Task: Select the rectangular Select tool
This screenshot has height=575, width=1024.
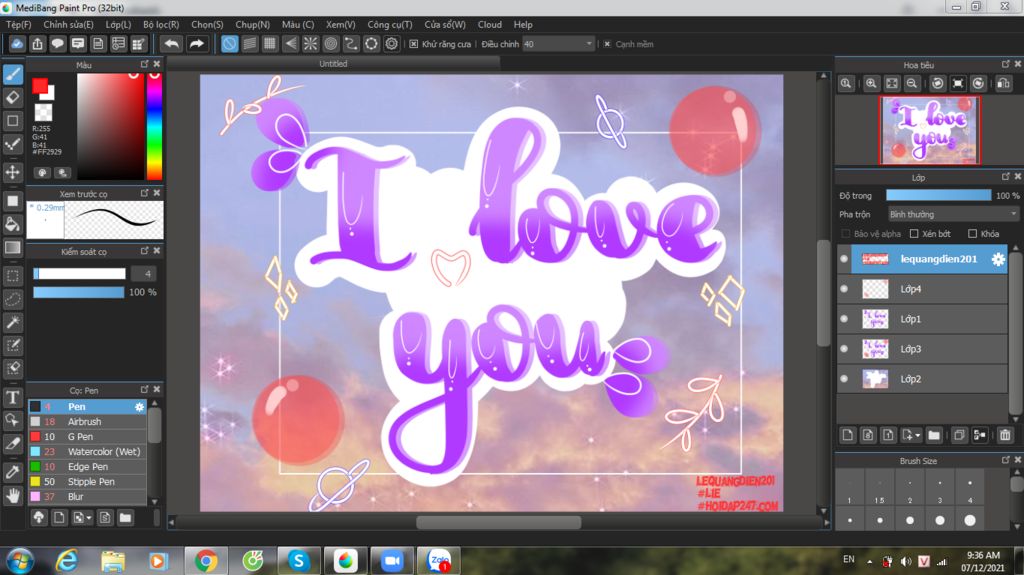Action: (x=13, y=276)
